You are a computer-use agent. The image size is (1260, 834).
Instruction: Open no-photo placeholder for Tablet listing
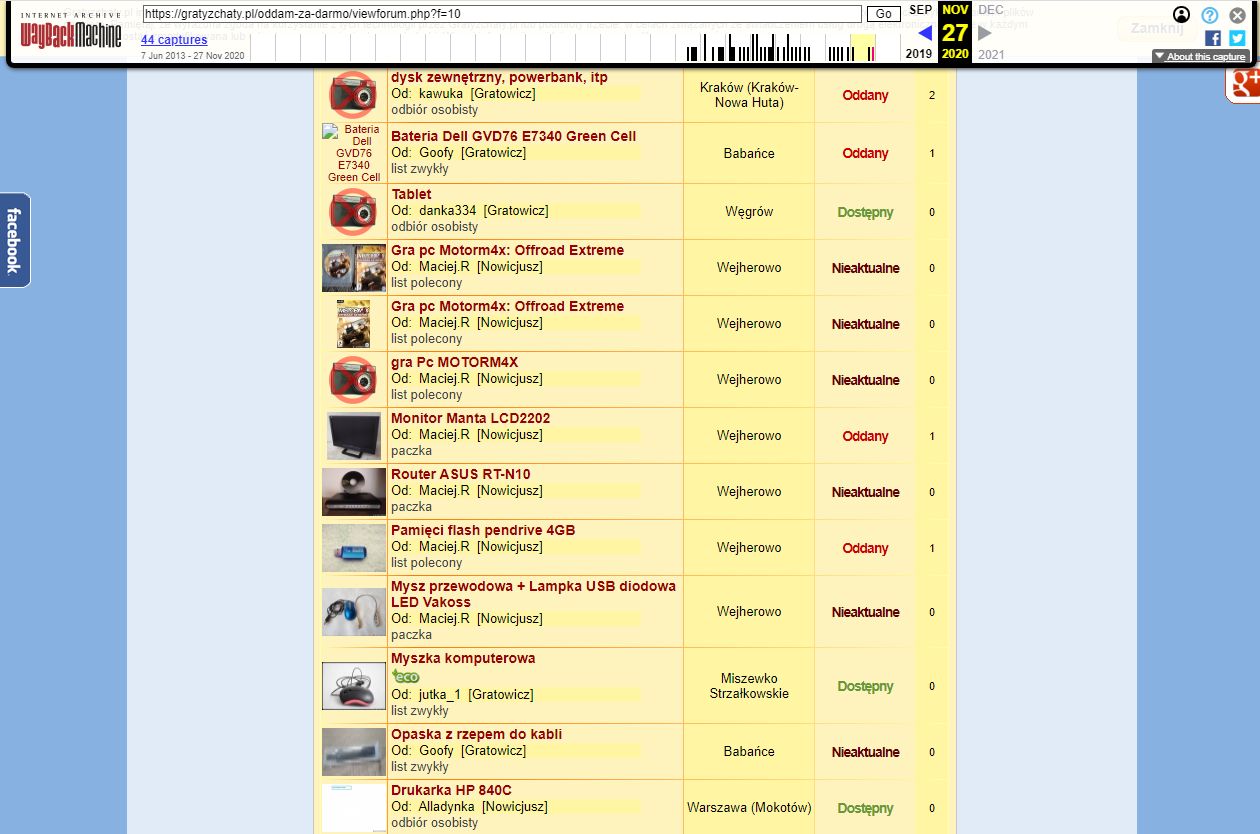coord(353,211)
